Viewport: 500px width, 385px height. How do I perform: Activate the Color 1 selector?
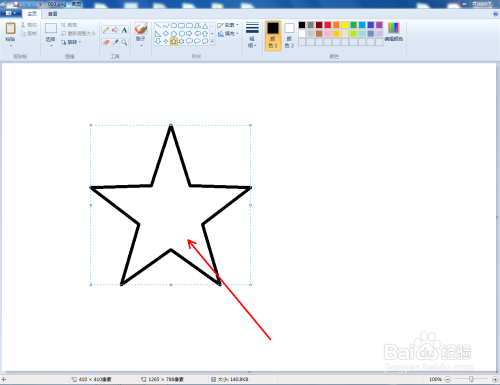(273, 36)
